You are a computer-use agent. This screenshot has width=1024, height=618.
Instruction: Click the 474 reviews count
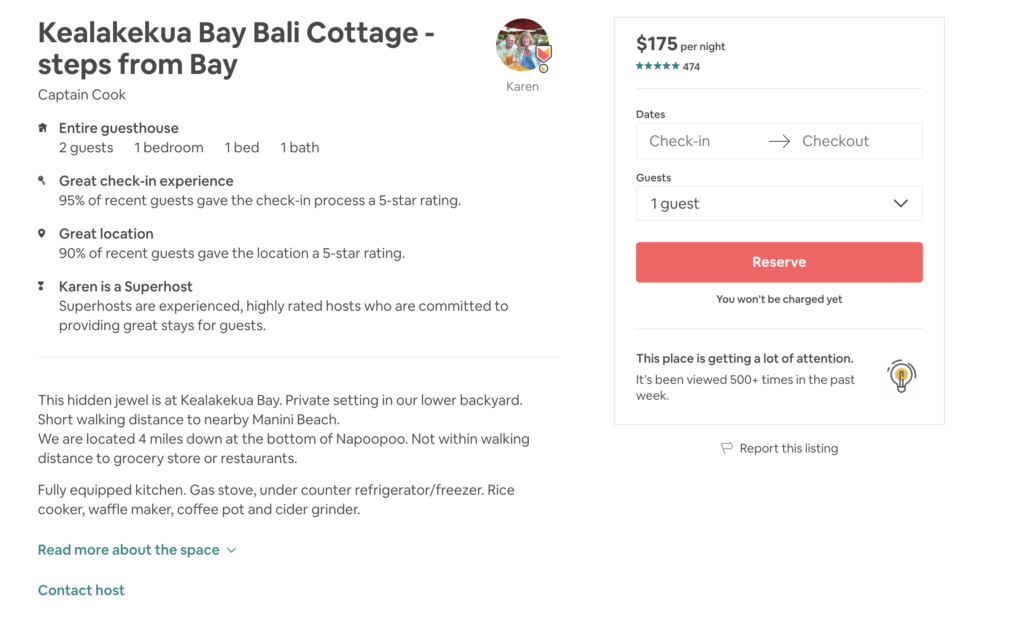coord(692,67)
